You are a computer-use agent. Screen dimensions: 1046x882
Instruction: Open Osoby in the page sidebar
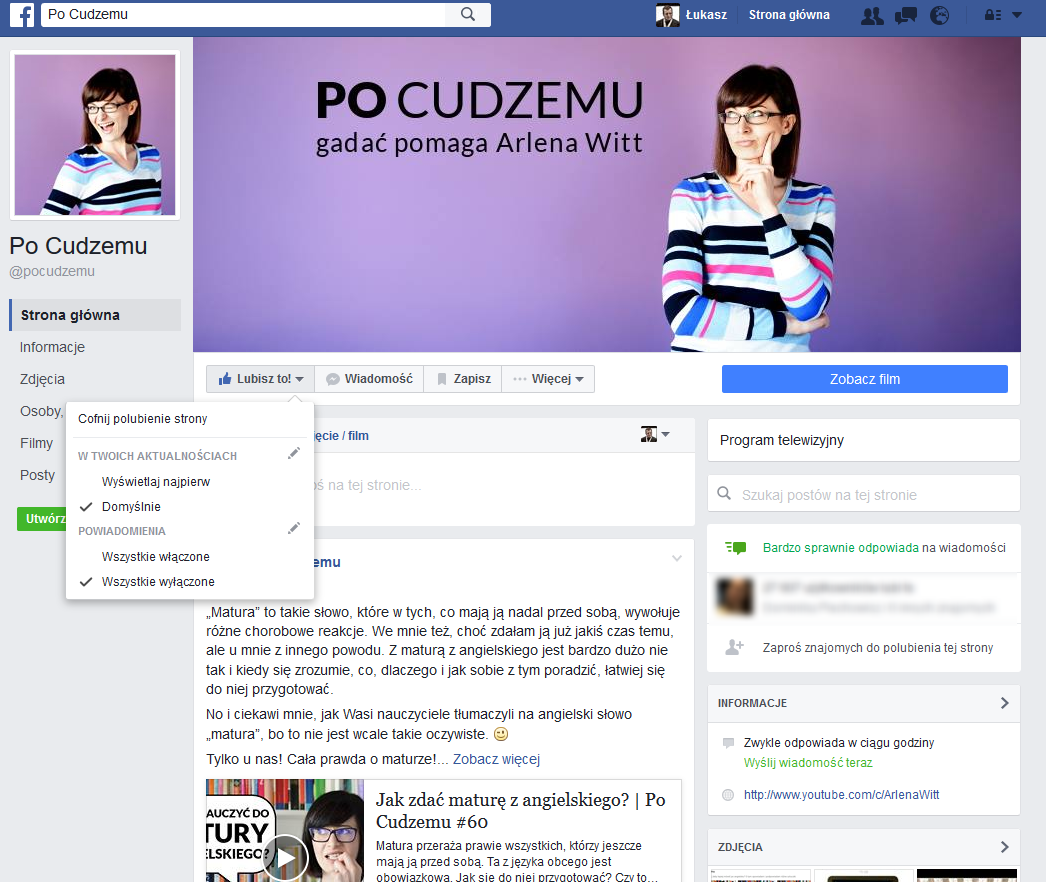[41, 411]
